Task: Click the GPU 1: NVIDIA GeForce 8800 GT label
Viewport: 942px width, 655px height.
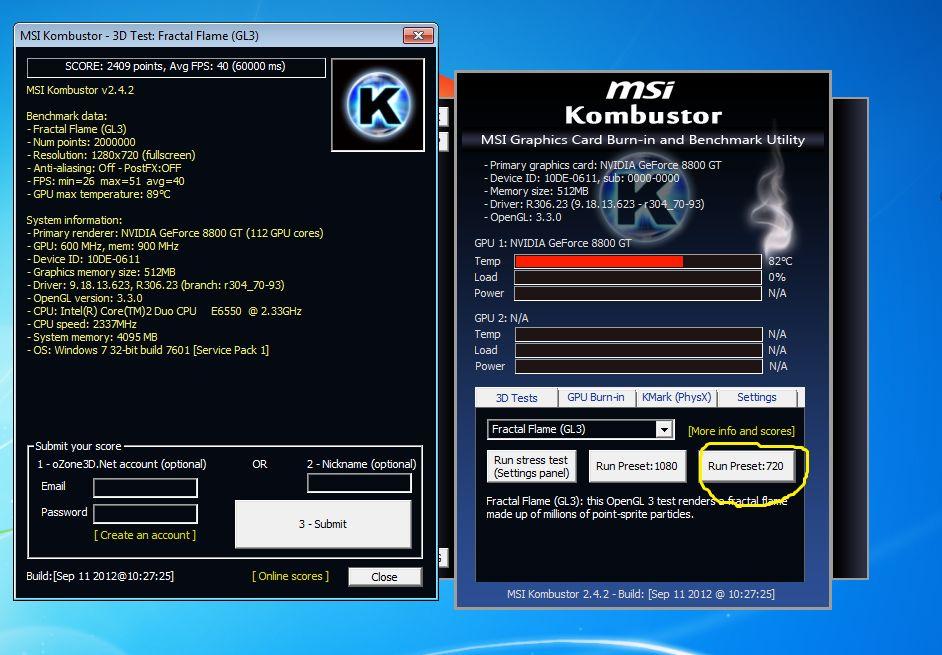Action: pos(553,243)
